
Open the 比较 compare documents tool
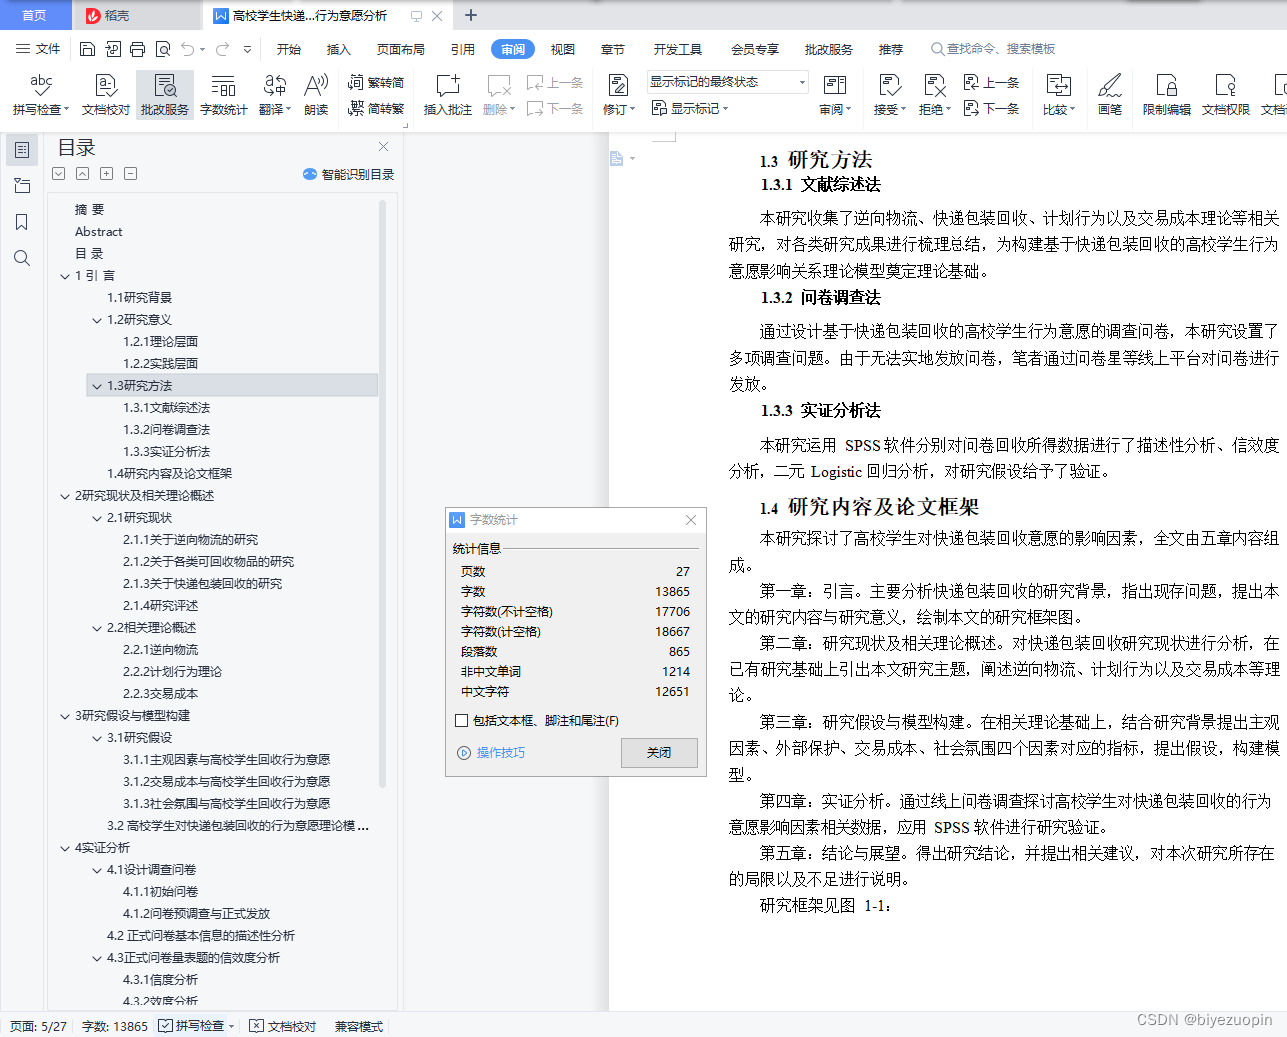[1058, 95]
